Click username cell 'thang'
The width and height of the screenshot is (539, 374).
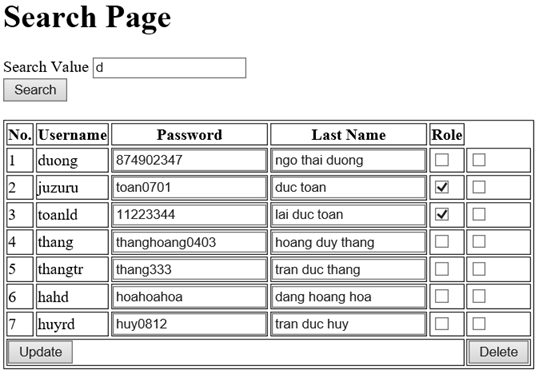72,242
